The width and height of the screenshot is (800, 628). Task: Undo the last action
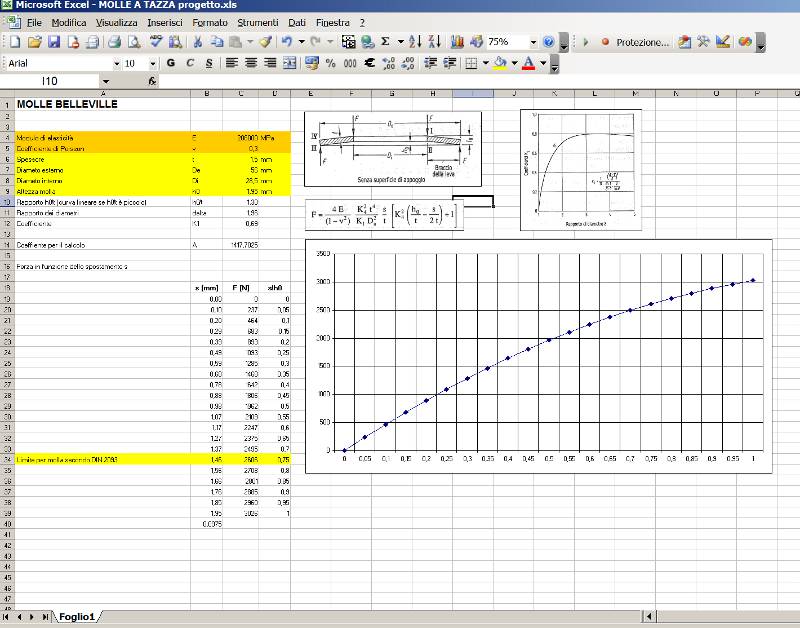pos(287,42)
